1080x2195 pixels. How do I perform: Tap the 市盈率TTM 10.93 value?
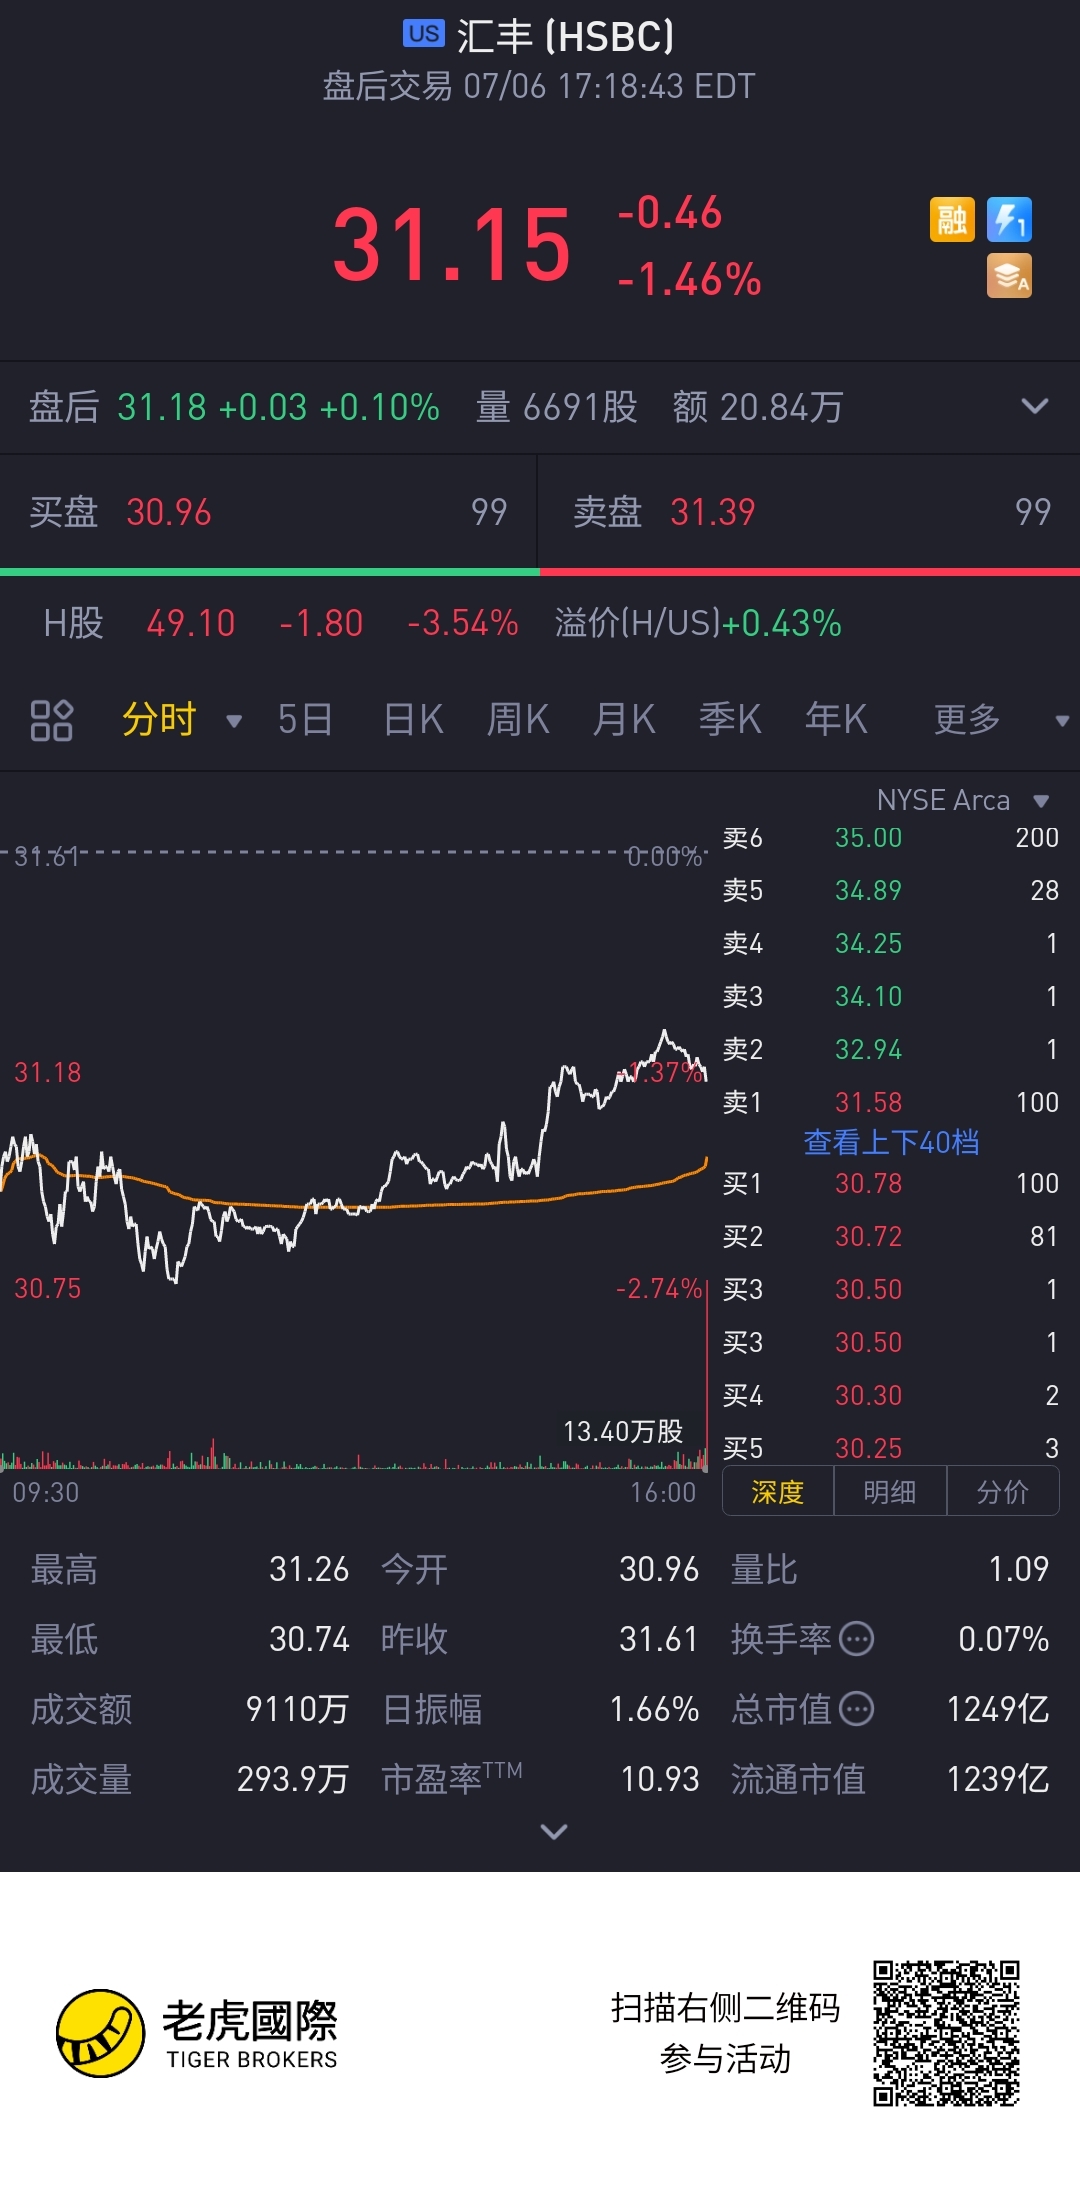(x=660, y=1779)
